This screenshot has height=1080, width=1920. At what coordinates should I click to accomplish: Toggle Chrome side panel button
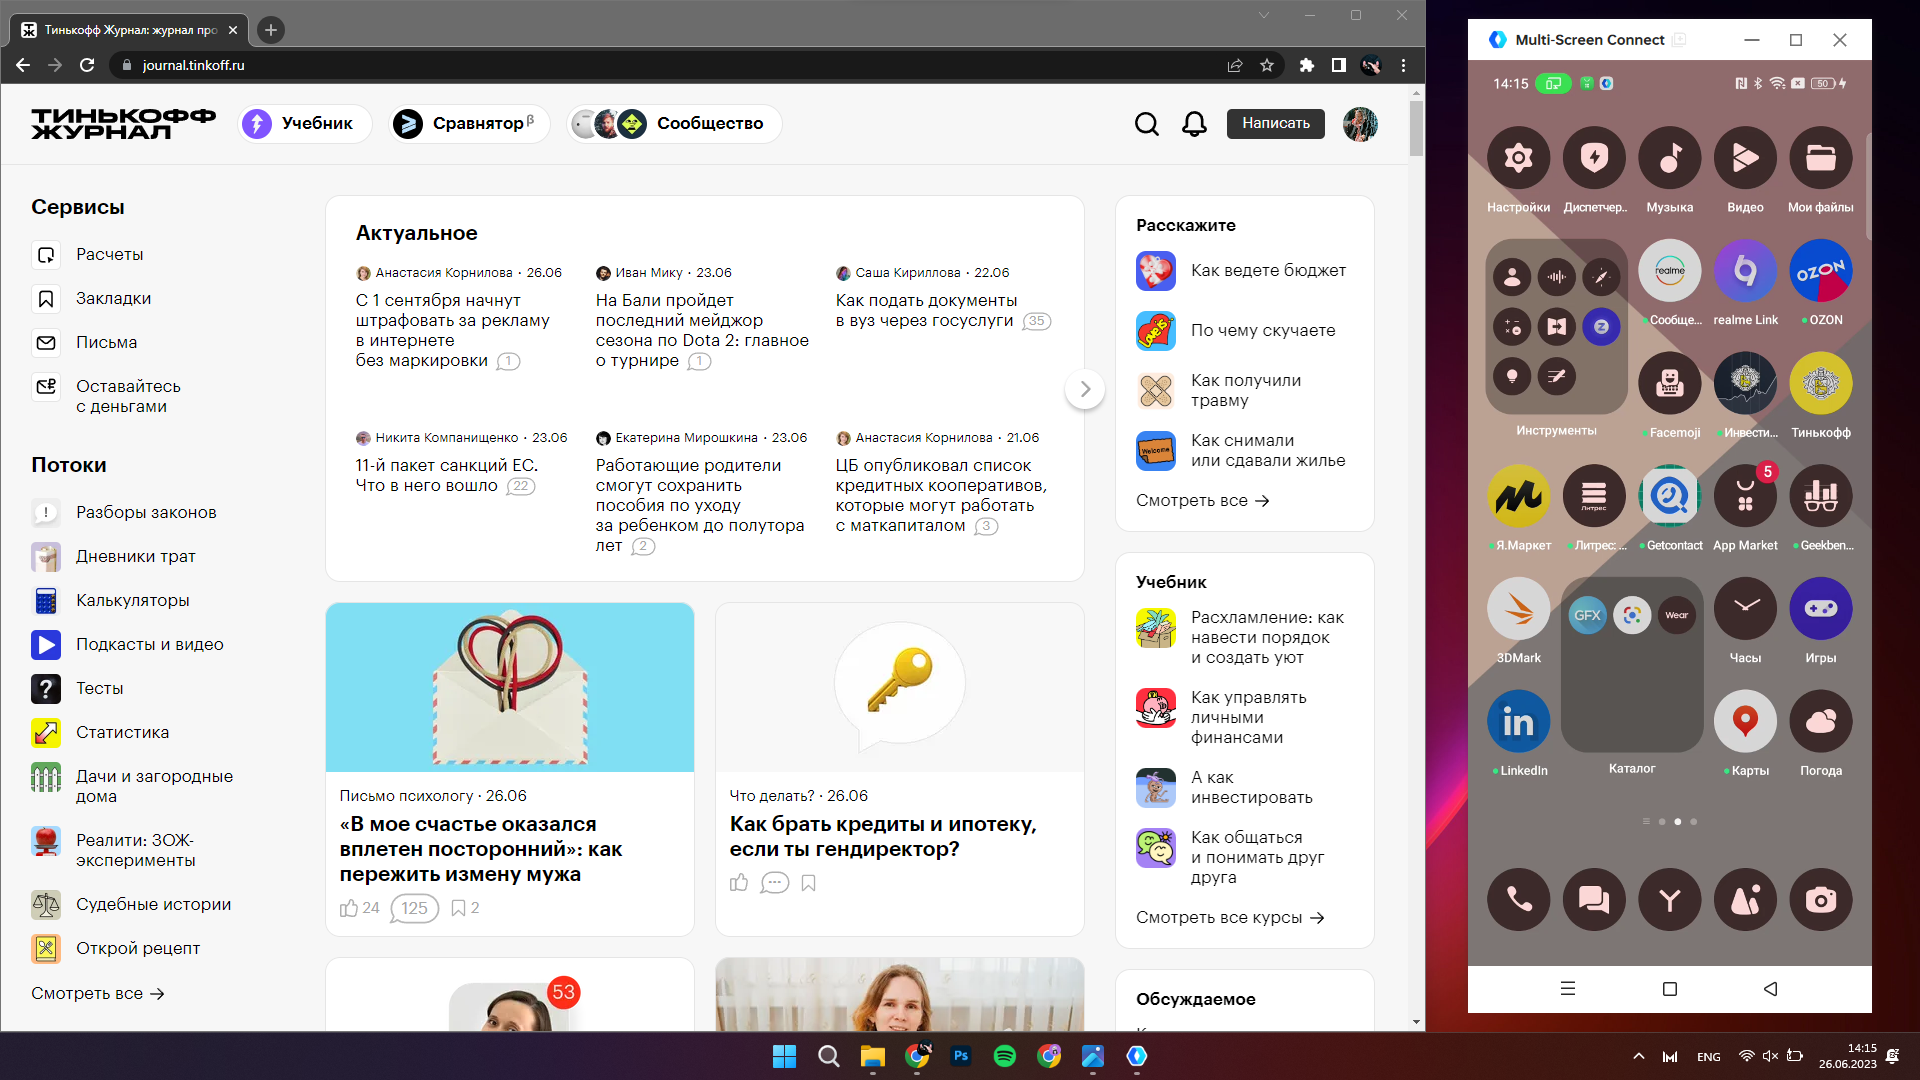coord(1338,65)
